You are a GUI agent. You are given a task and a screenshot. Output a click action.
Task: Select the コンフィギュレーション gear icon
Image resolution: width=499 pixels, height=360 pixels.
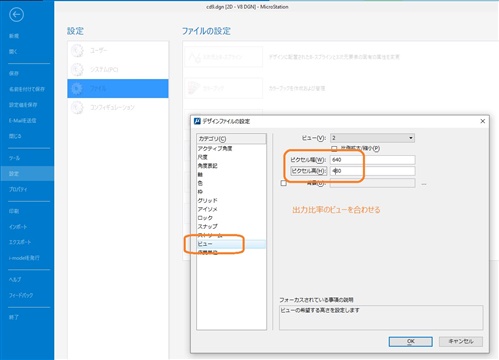[x=77, y=107]
